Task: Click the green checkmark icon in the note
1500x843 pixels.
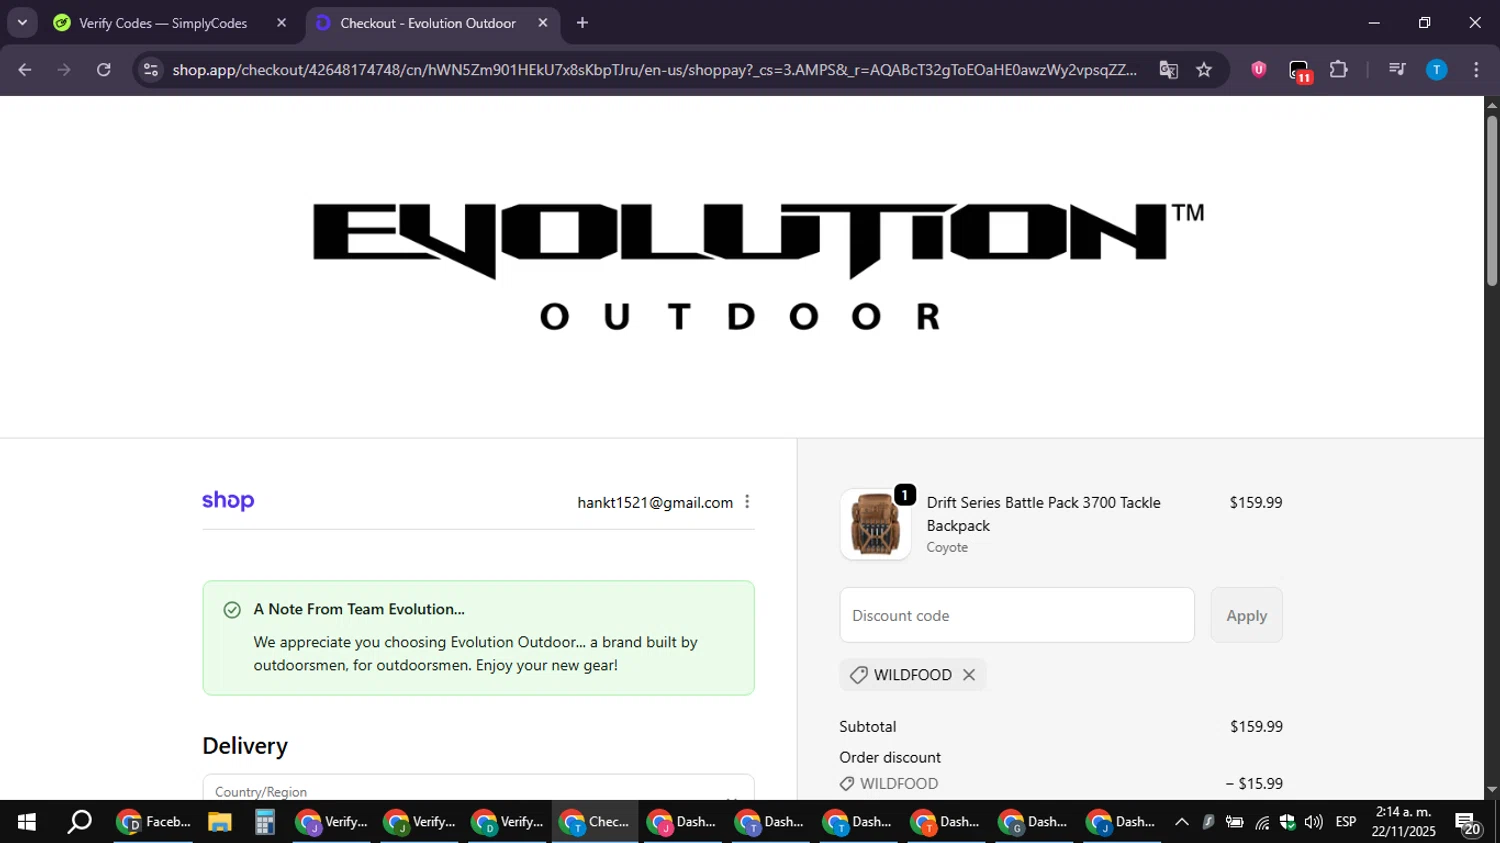Action: (x=232, y=610)
